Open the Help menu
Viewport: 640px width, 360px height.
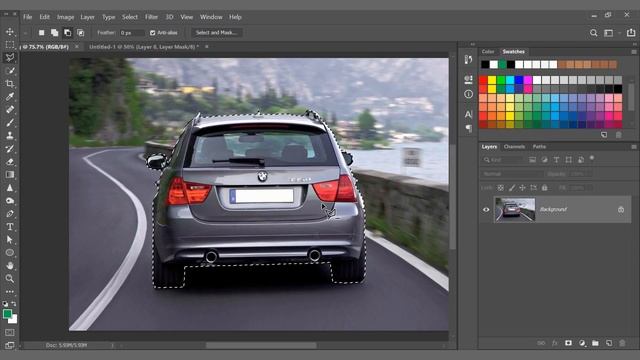235,17
